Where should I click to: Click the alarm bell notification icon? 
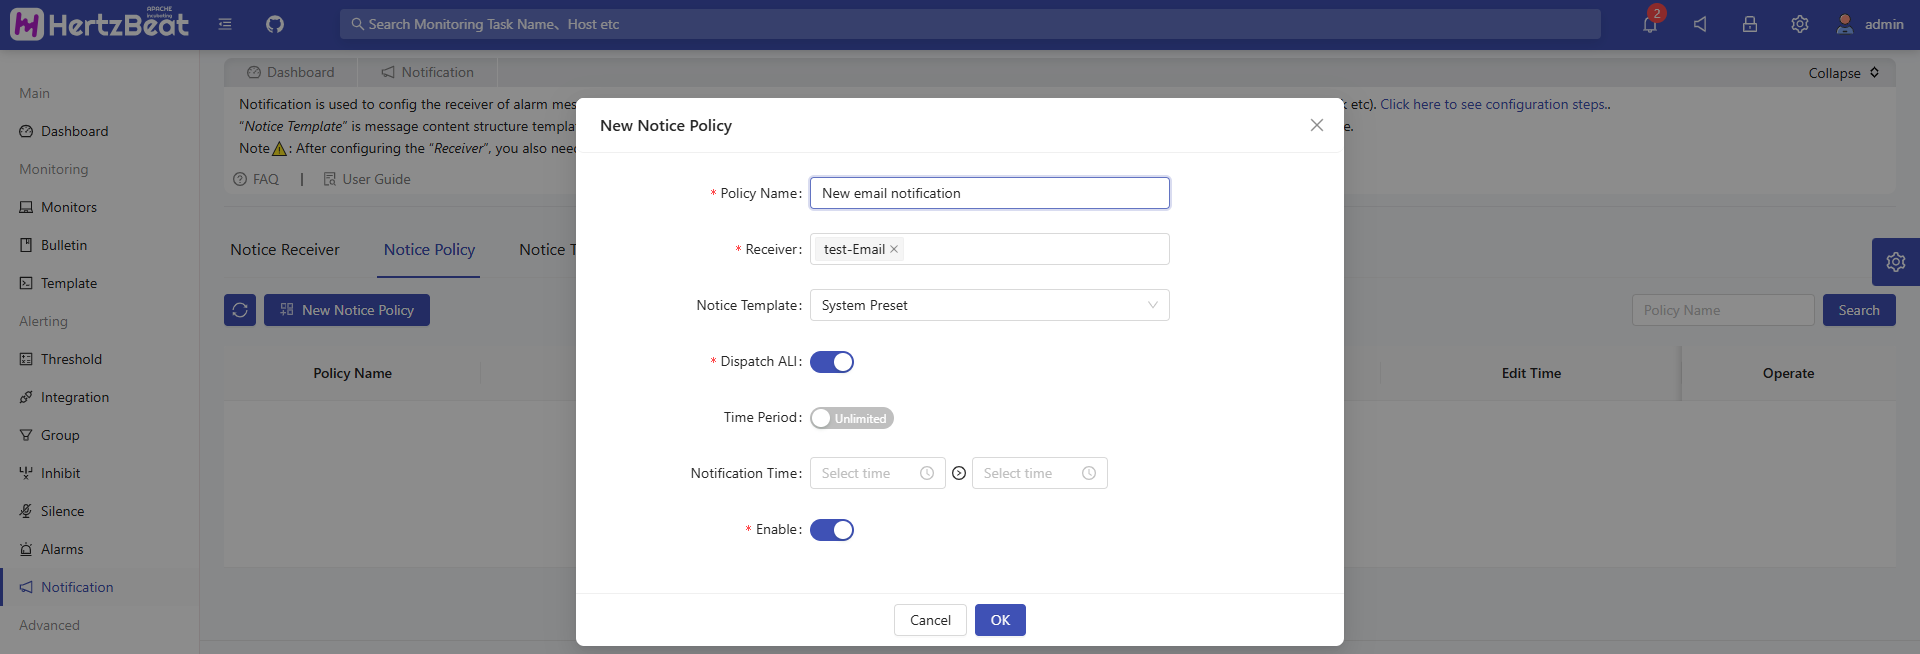(x=1650, y=24)
